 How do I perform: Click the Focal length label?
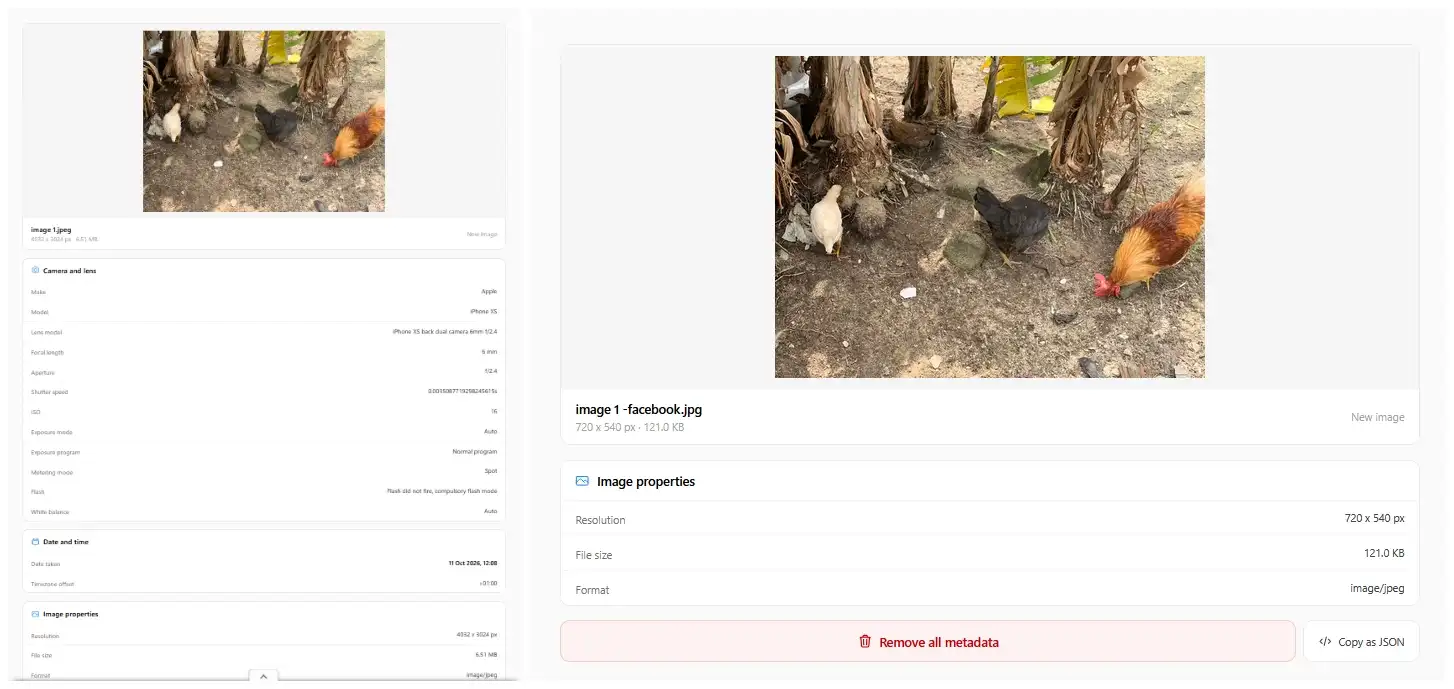tap(47, 352)
